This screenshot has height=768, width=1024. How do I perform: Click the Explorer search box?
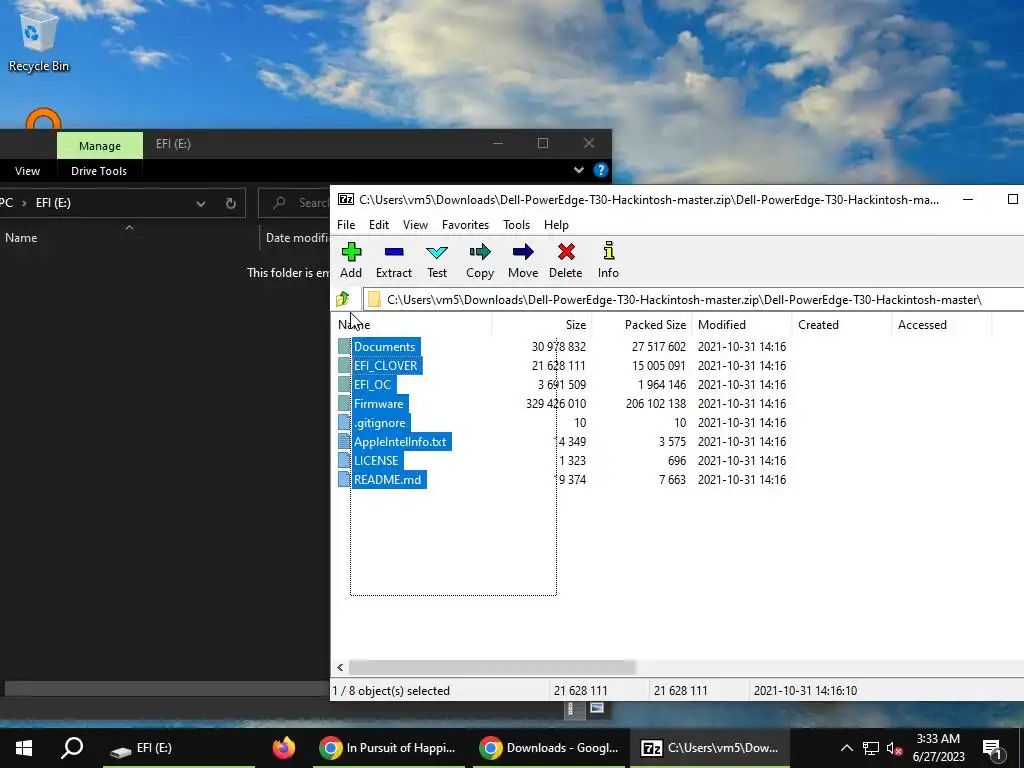[295, 203]
